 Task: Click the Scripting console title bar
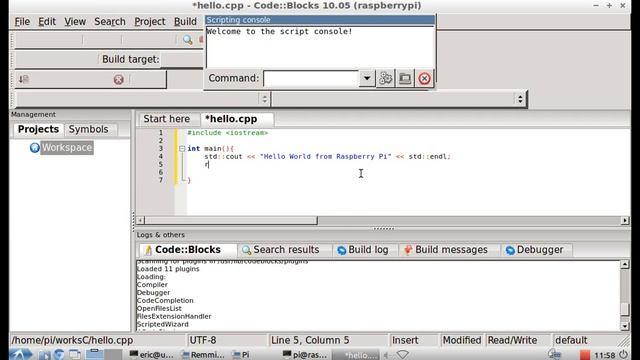pyautogui.click(x=320, y=20)
